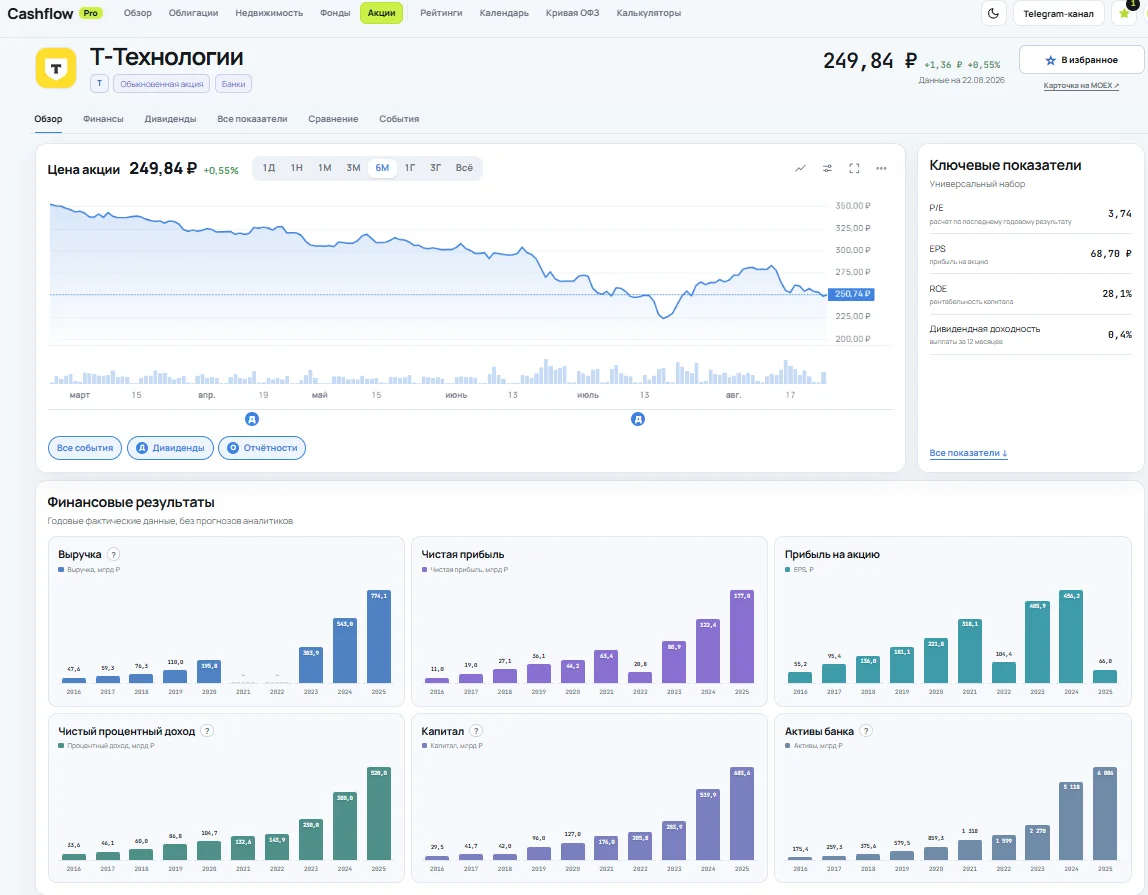Click ROE value 28,1%

pos(1117,294)
